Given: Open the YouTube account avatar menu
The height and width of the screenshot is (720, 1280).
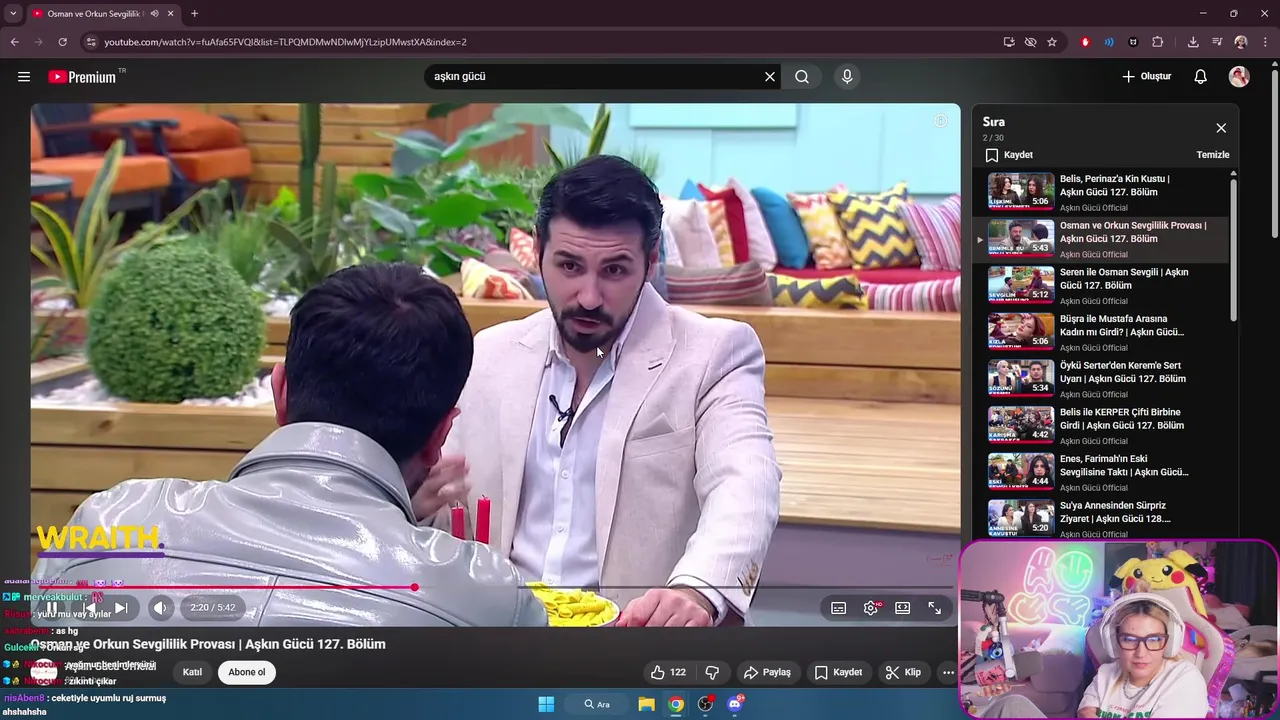Looking at the screenshot, I should (1239, 77).
